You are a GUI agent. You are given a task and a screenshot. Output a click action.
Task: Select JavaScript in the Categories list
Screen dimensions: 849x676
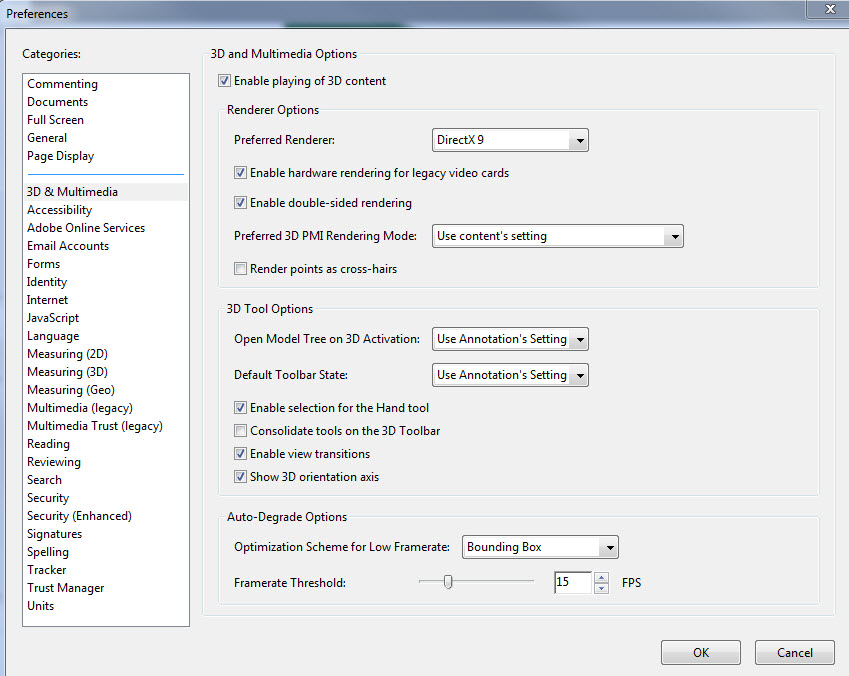[53, 318]
